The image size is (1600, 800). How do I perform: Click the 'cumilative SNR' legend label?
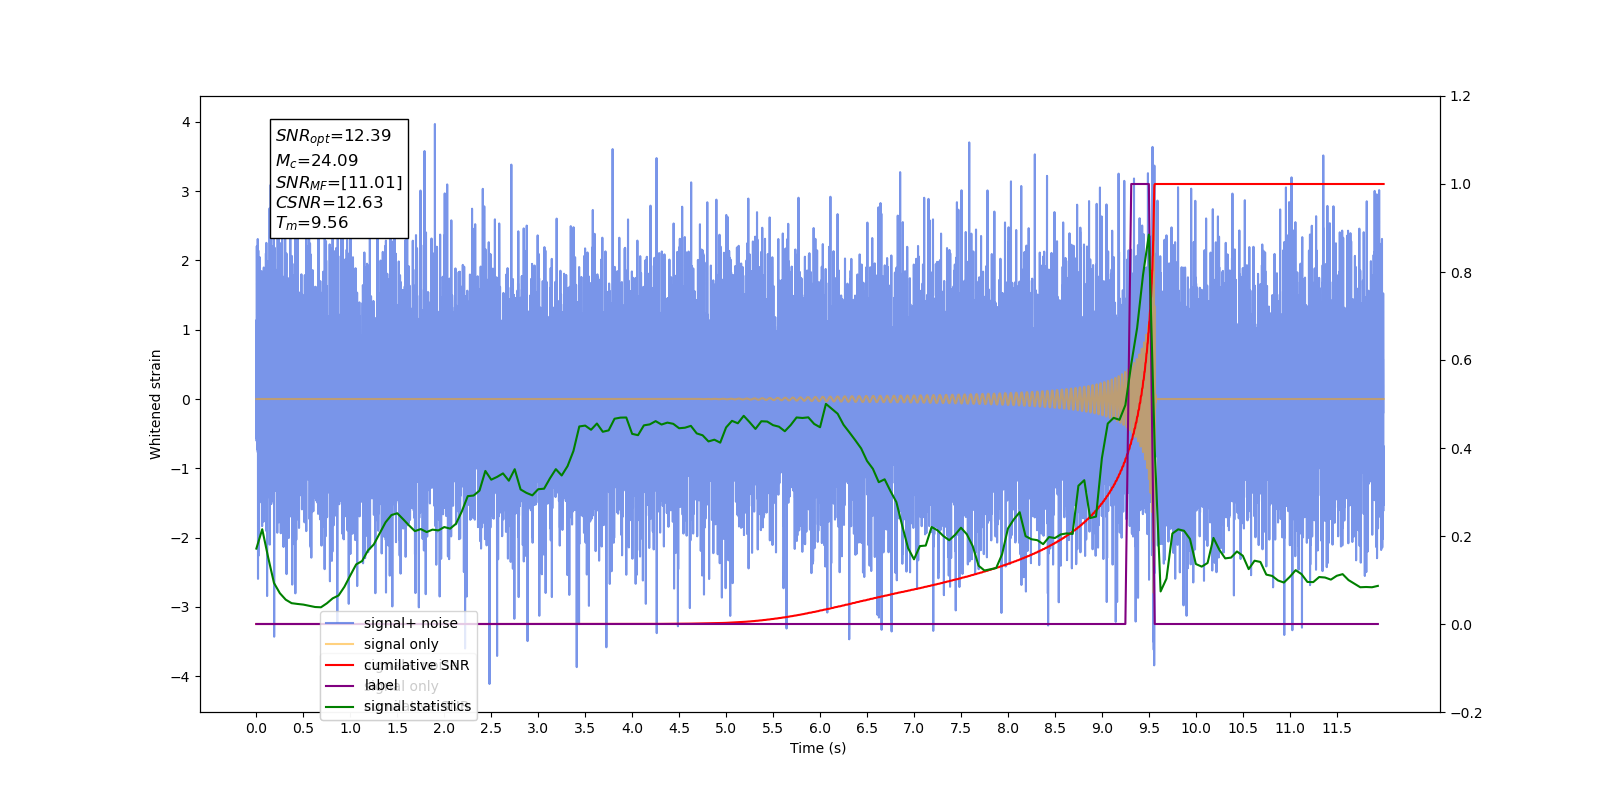[x=416, y=665]
